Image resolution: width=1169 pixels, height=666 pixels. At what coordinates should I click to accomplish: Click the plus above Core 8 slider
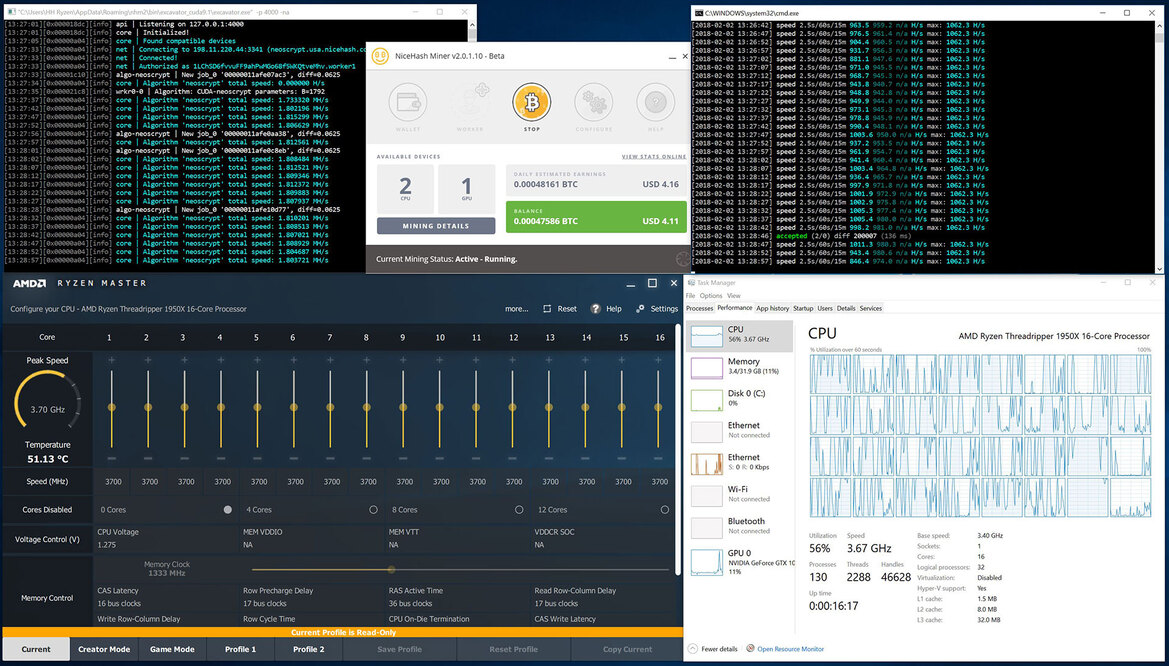367,360
